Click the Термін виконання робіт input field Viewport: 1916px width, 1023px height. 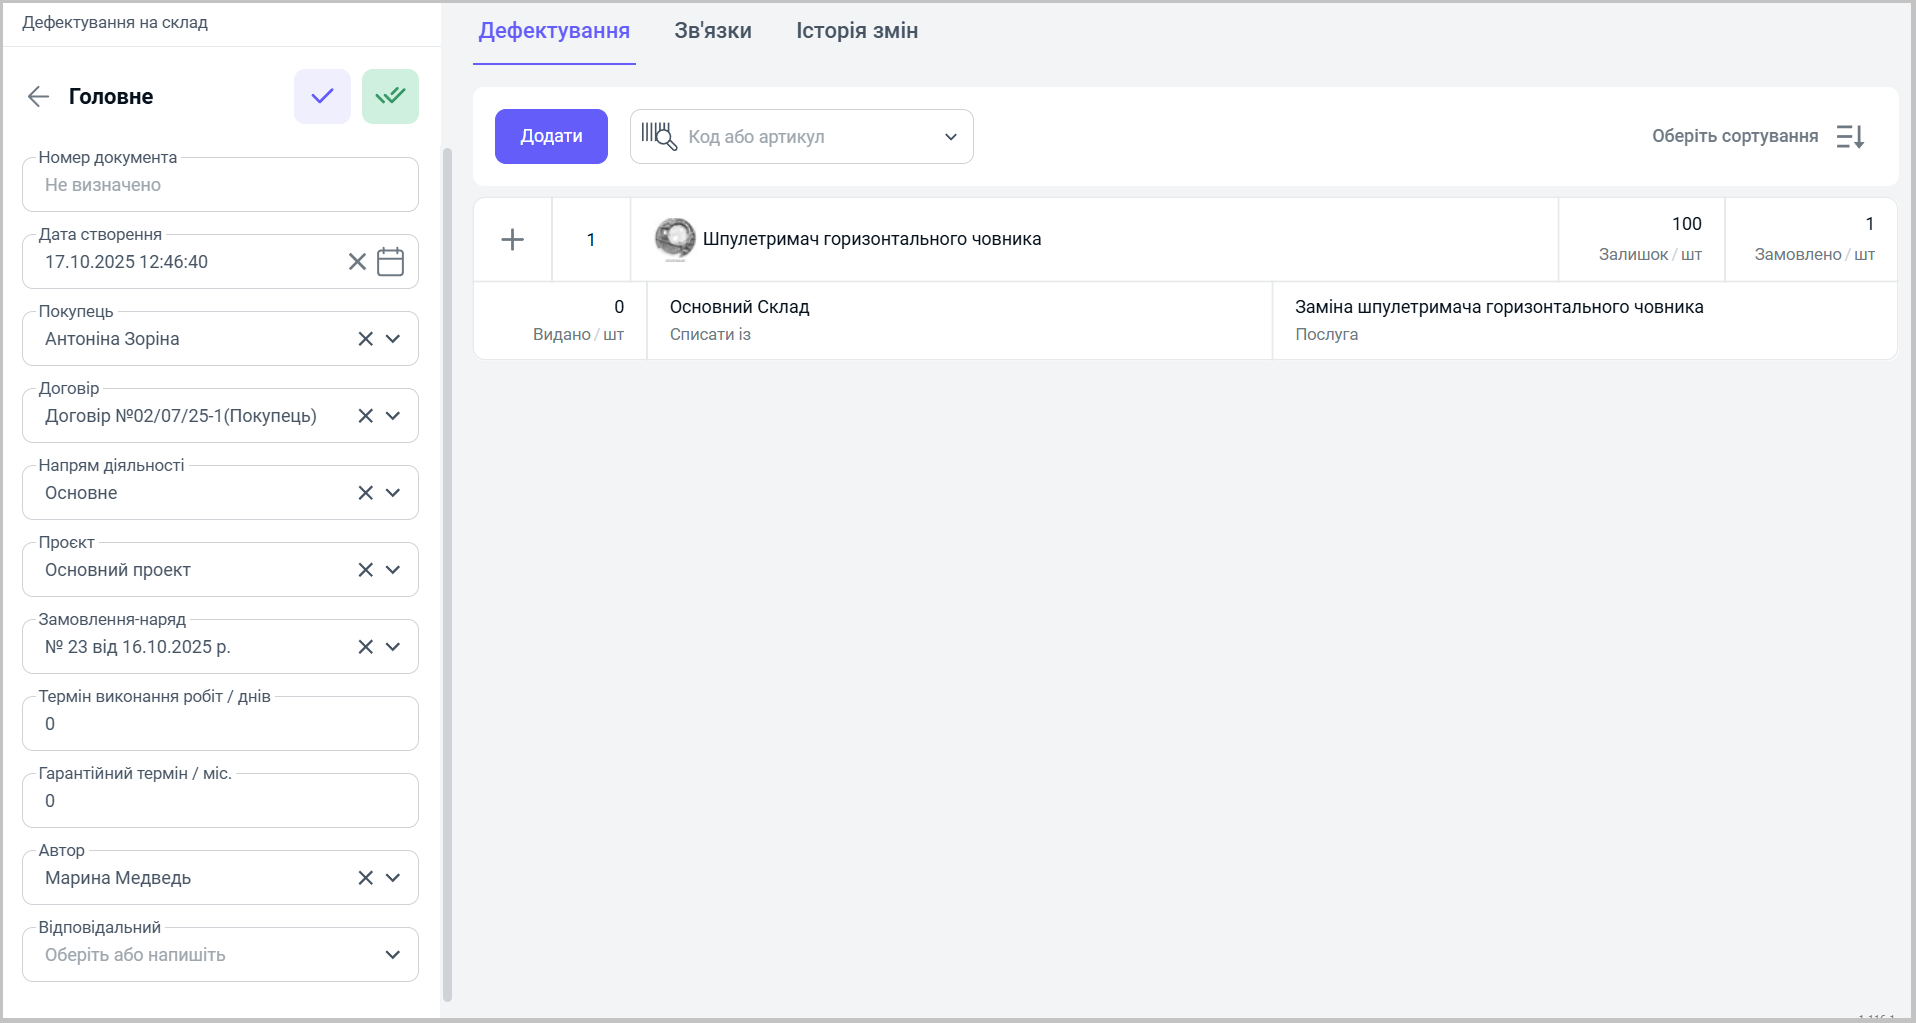(x=220, y=724)
